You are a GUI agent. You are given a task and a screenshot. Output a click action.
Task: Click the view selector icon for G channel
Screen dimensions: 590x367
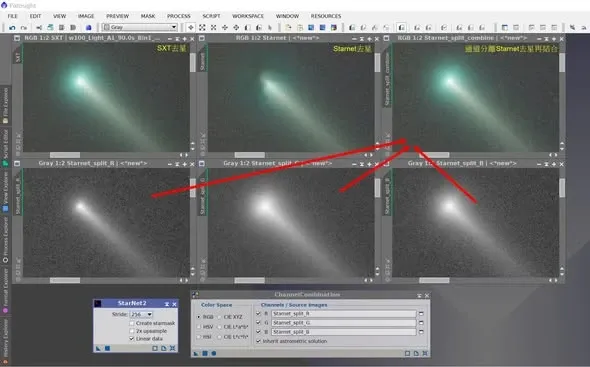(x=421, y=323)
